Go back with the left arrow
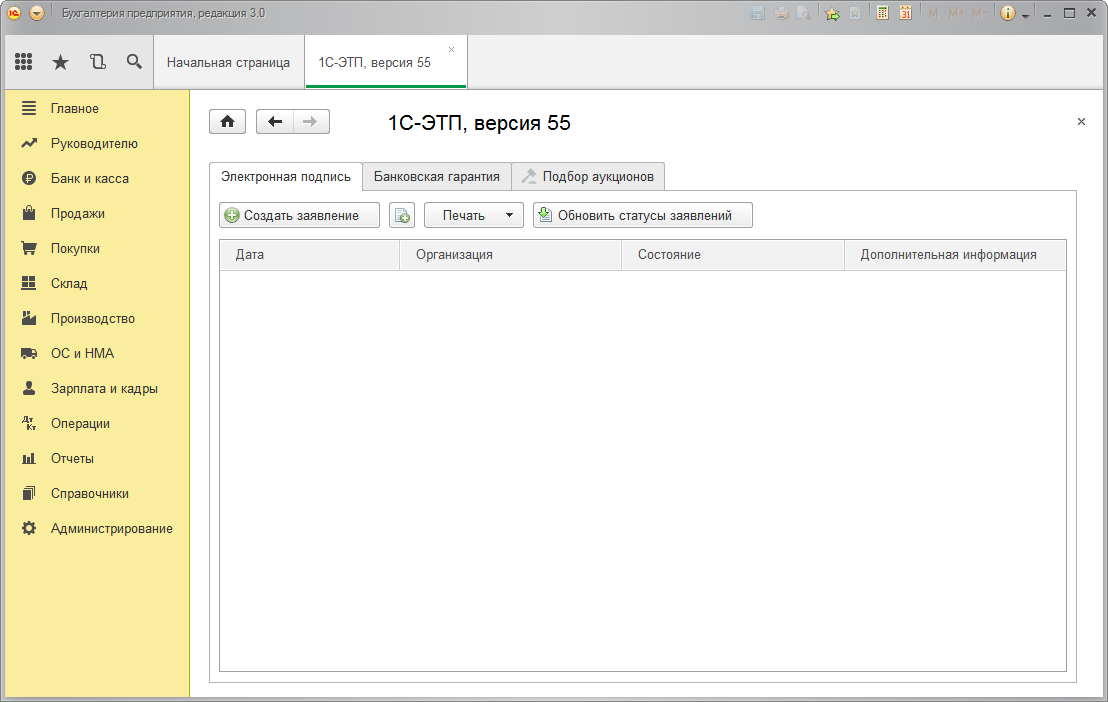This screenshot has width=1108, height=702. tap(275, 122)
